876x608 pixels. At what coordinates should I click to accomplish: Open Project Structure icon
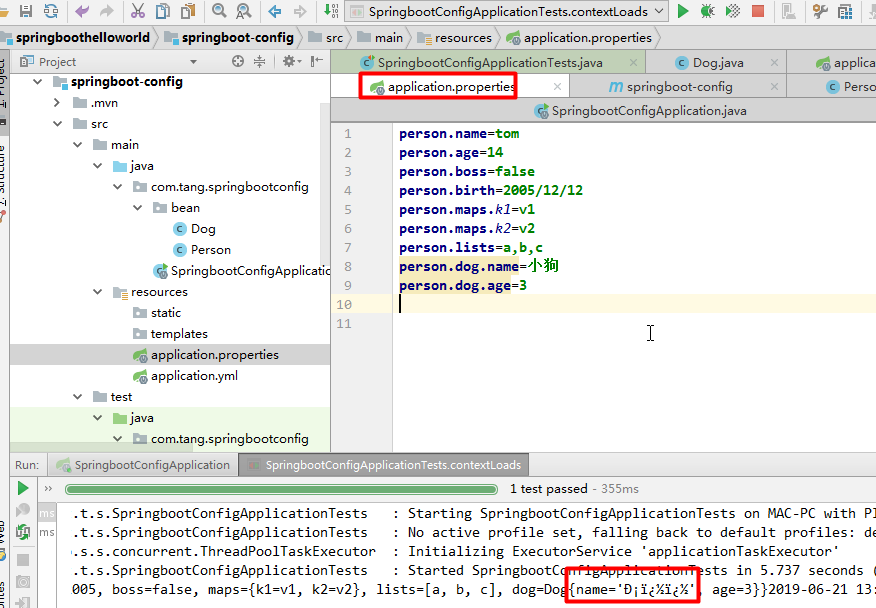[845, 11]
